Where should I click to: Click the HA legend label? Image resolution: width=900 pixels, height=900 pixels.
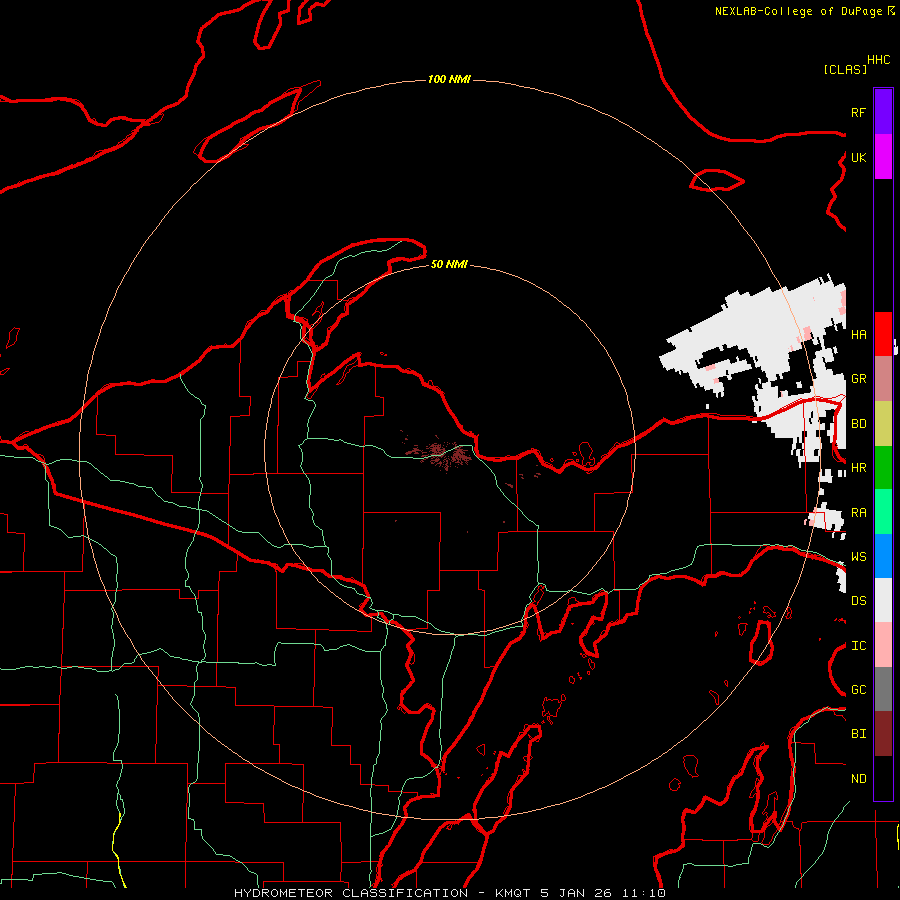(858, 334)
